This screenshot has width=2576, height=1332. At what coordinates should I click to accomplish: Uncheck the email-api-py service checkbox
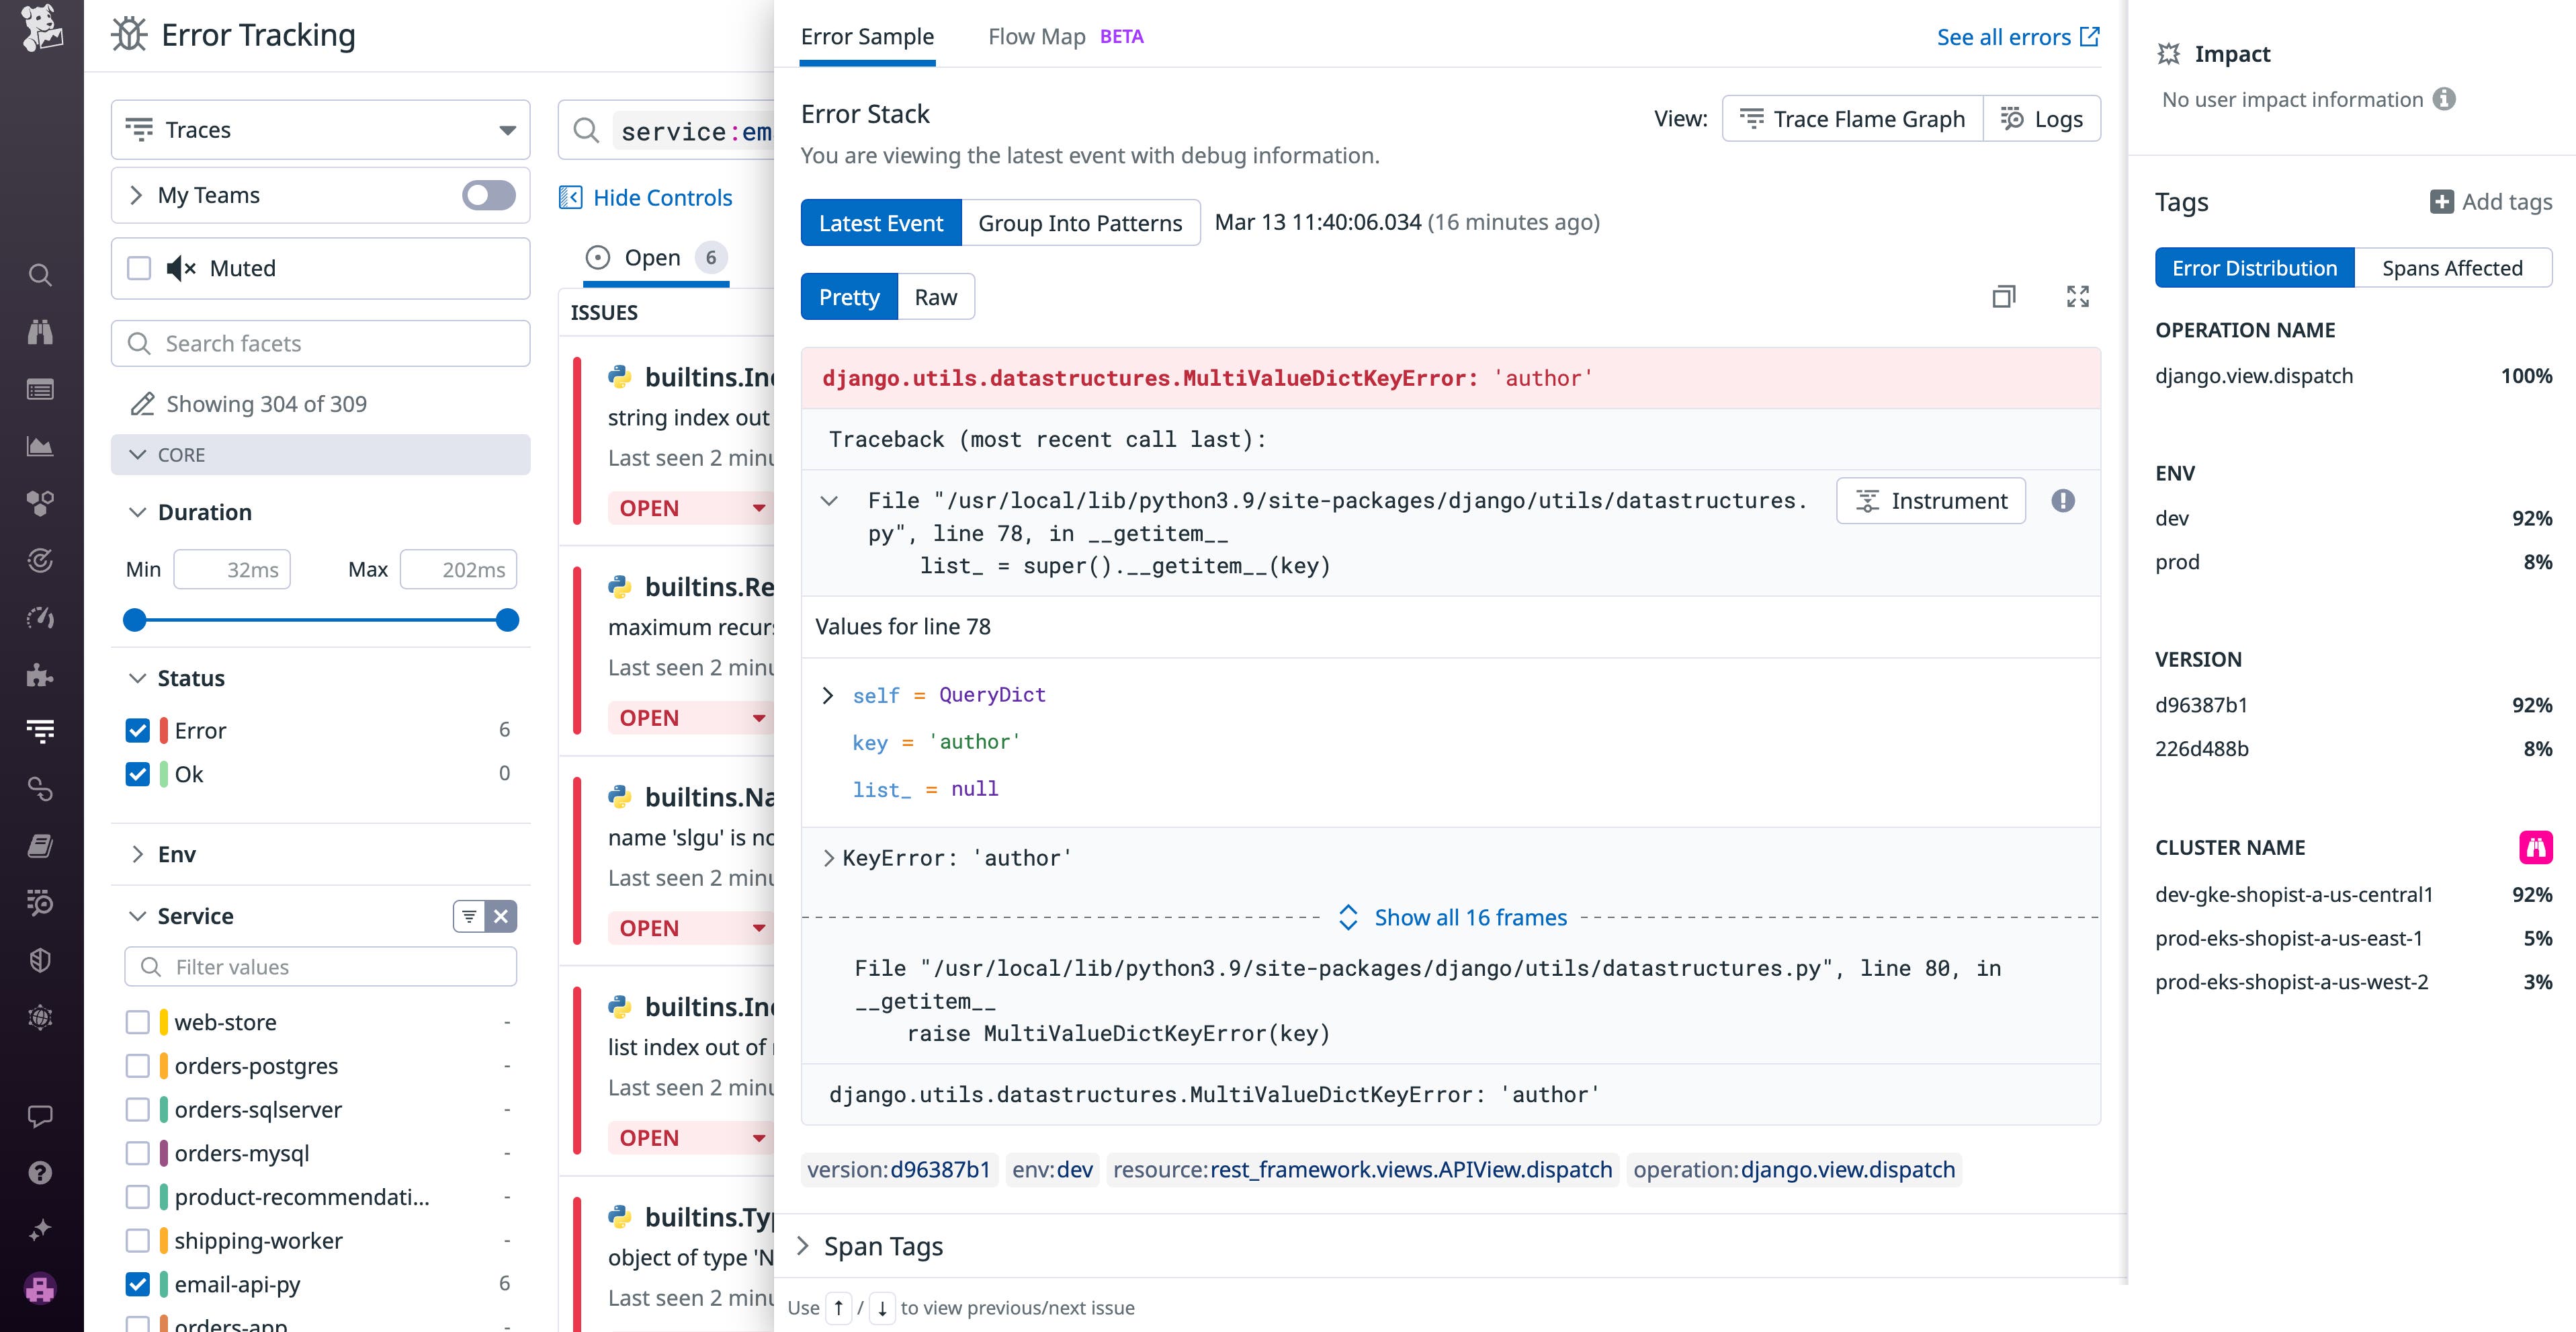138,1284
